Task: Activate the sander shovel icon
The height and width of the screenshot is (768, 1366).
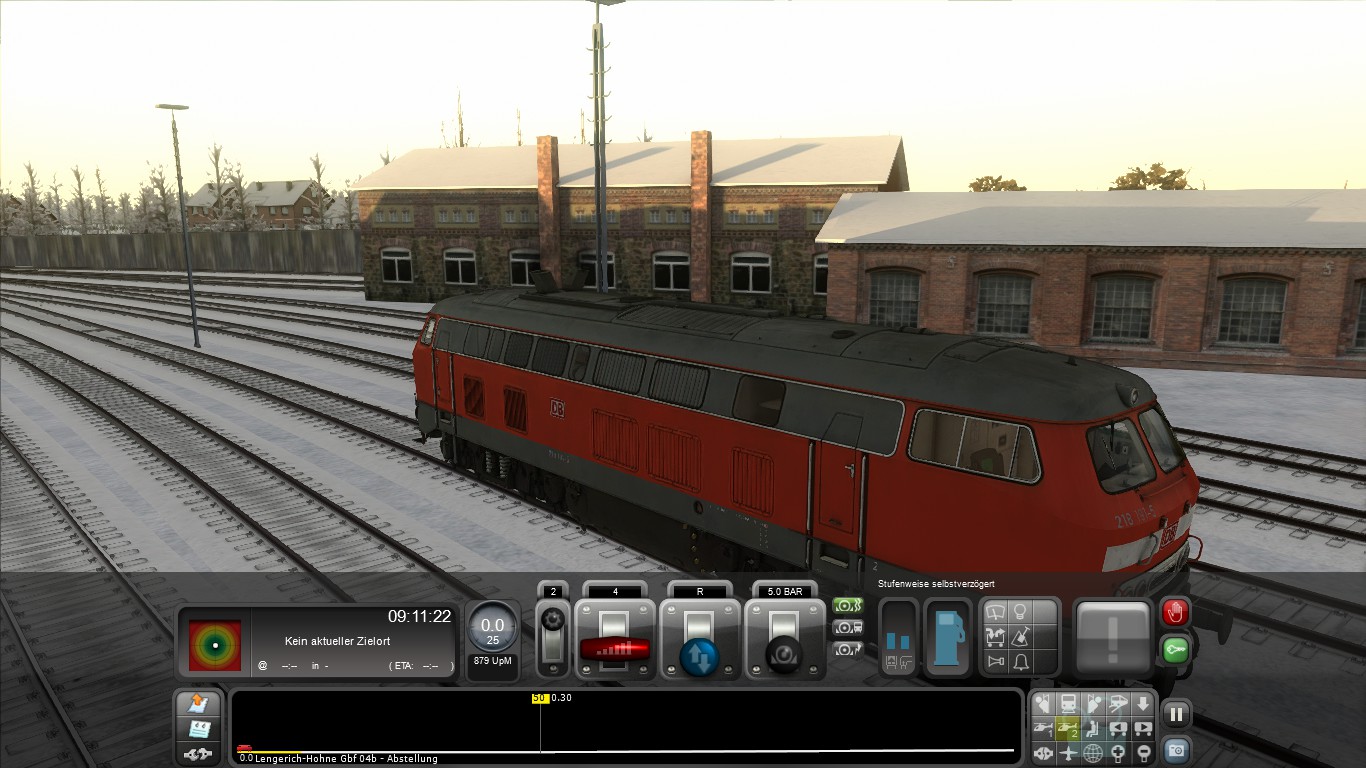Action: point(1020,636)
